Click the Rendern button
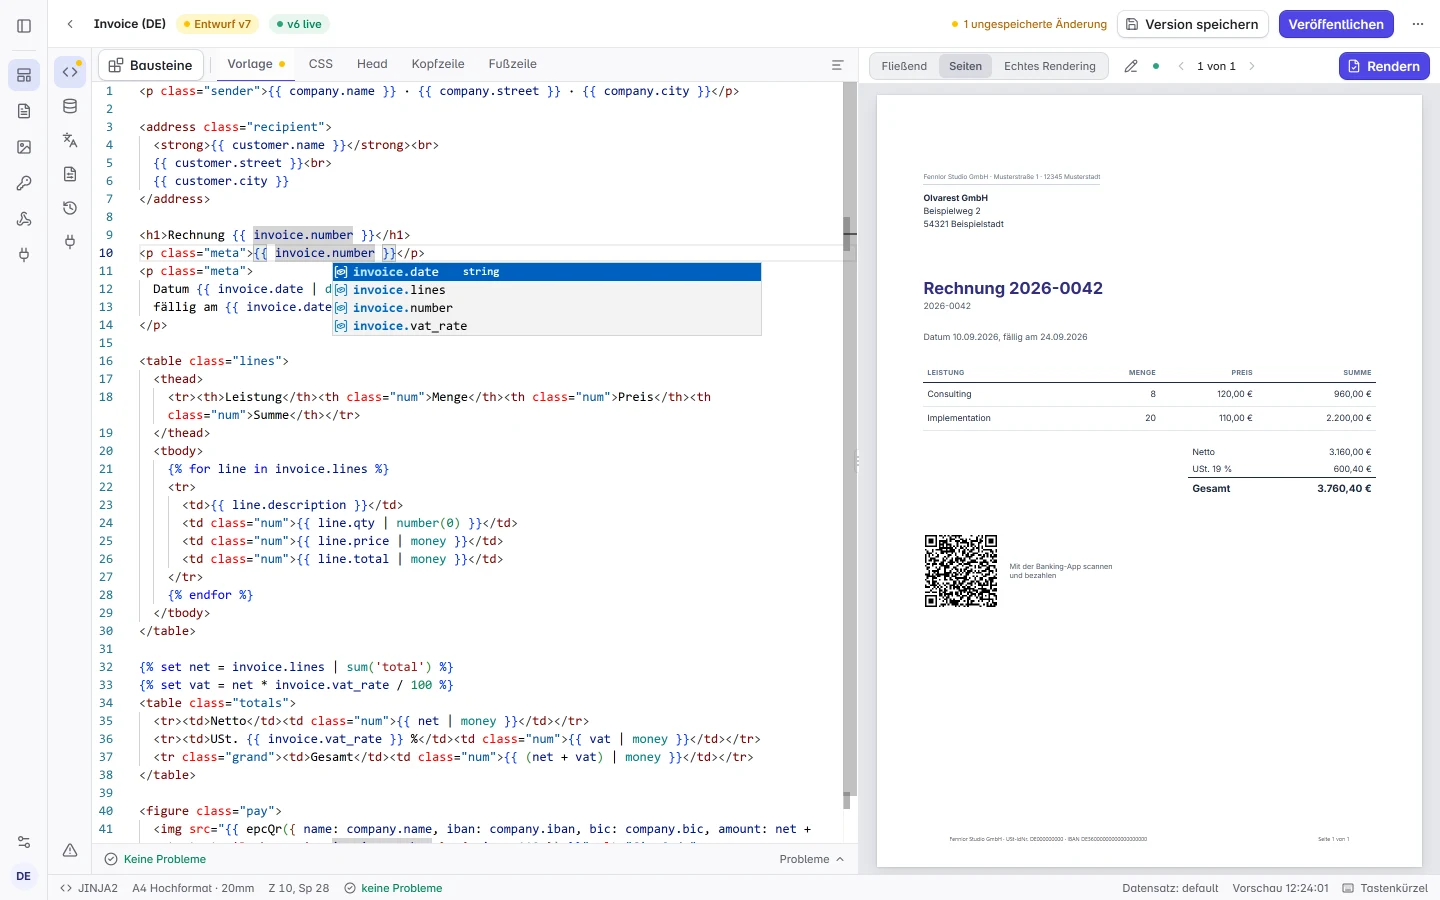Screen dimensions: 1440x900 coord(1384,66)
